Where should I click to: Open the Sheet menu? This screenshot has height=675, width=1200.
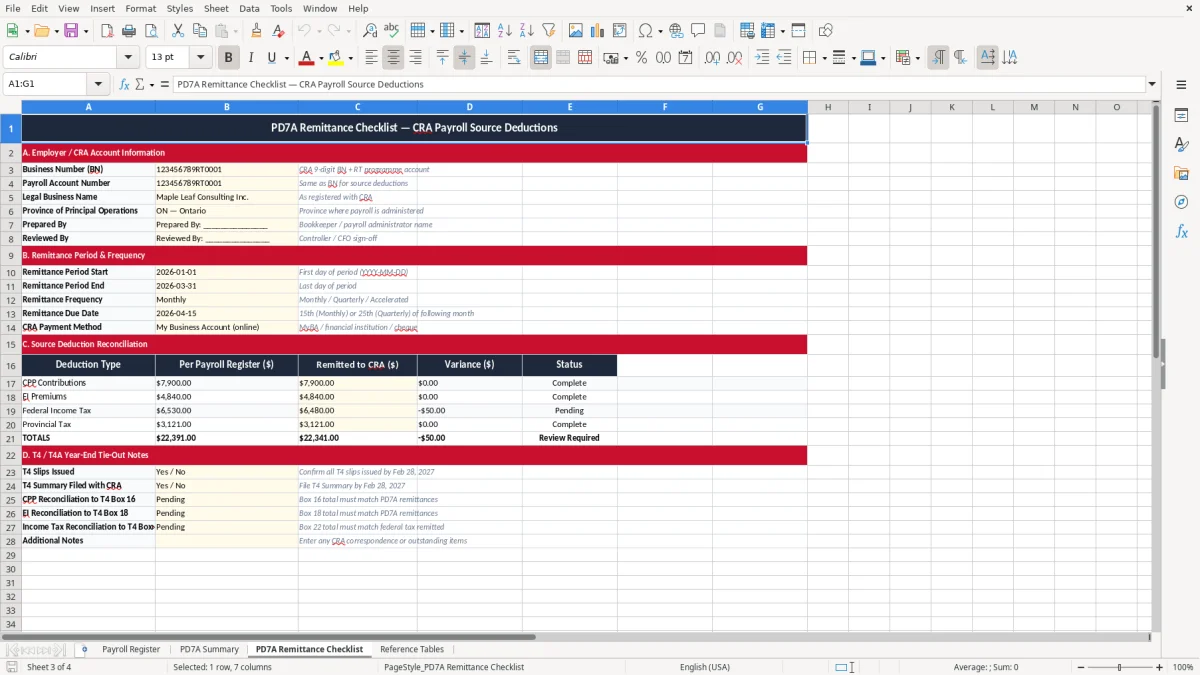(x=216, y=8)
